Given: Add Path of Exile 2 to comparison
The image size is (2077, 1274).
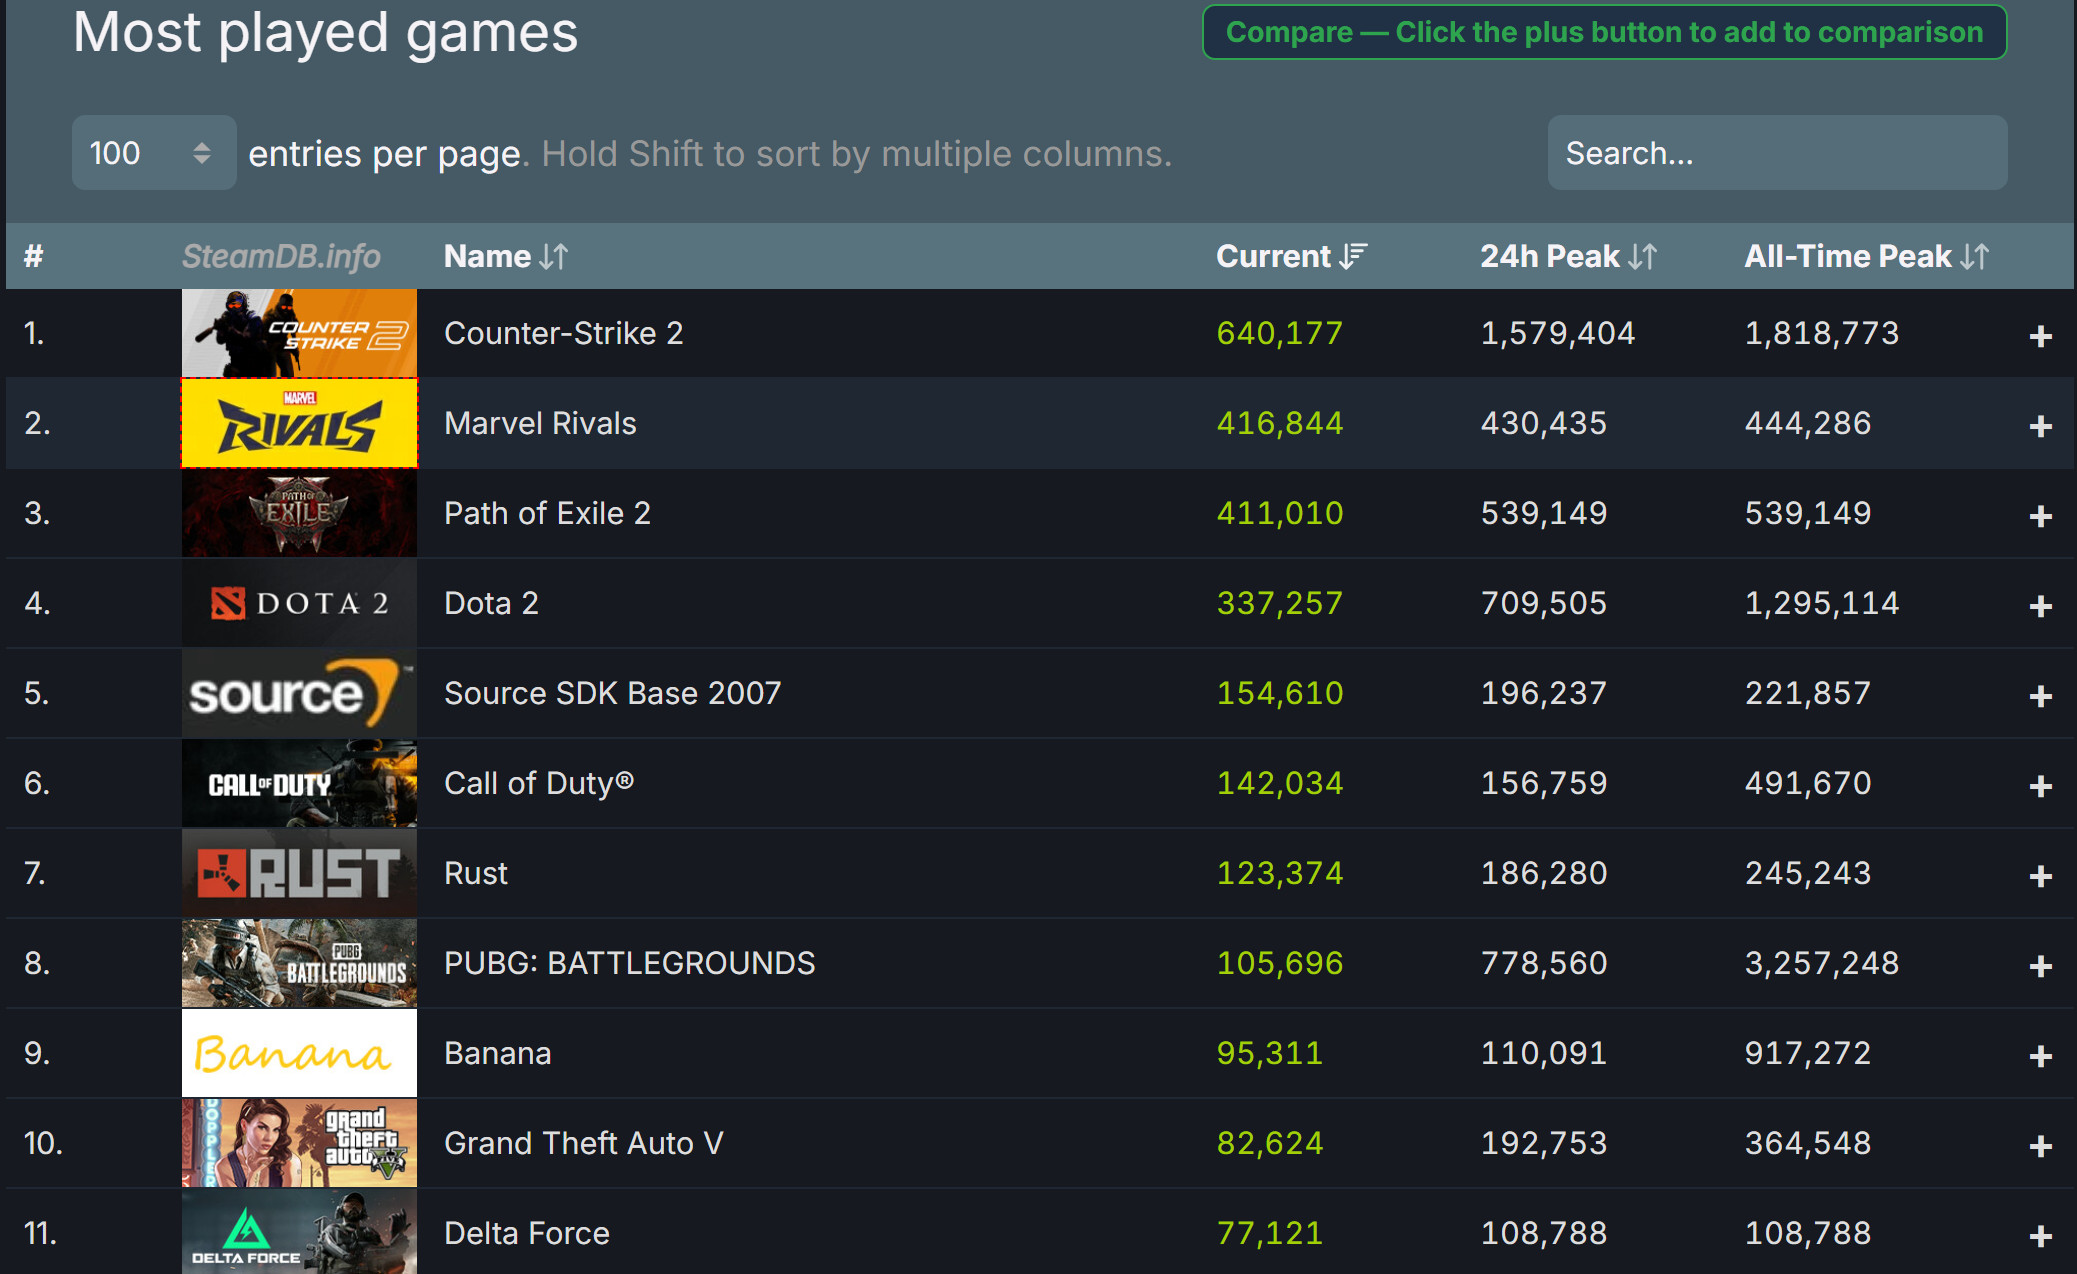Looking at the screenshot, I should pyautogui.click(x=2040, y=516).
